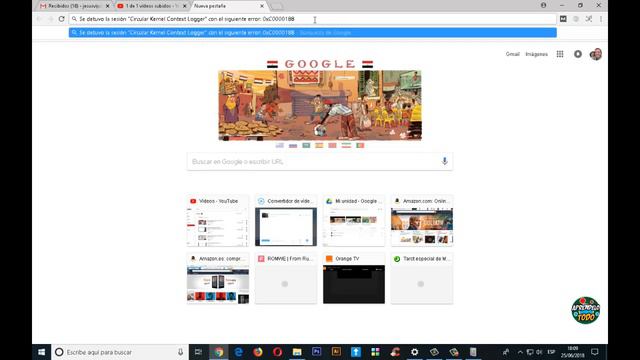Open the Convertidor de vídeo shortcut tile
Image resolution: width=640 pixels, height=360 pixels.
286,220
